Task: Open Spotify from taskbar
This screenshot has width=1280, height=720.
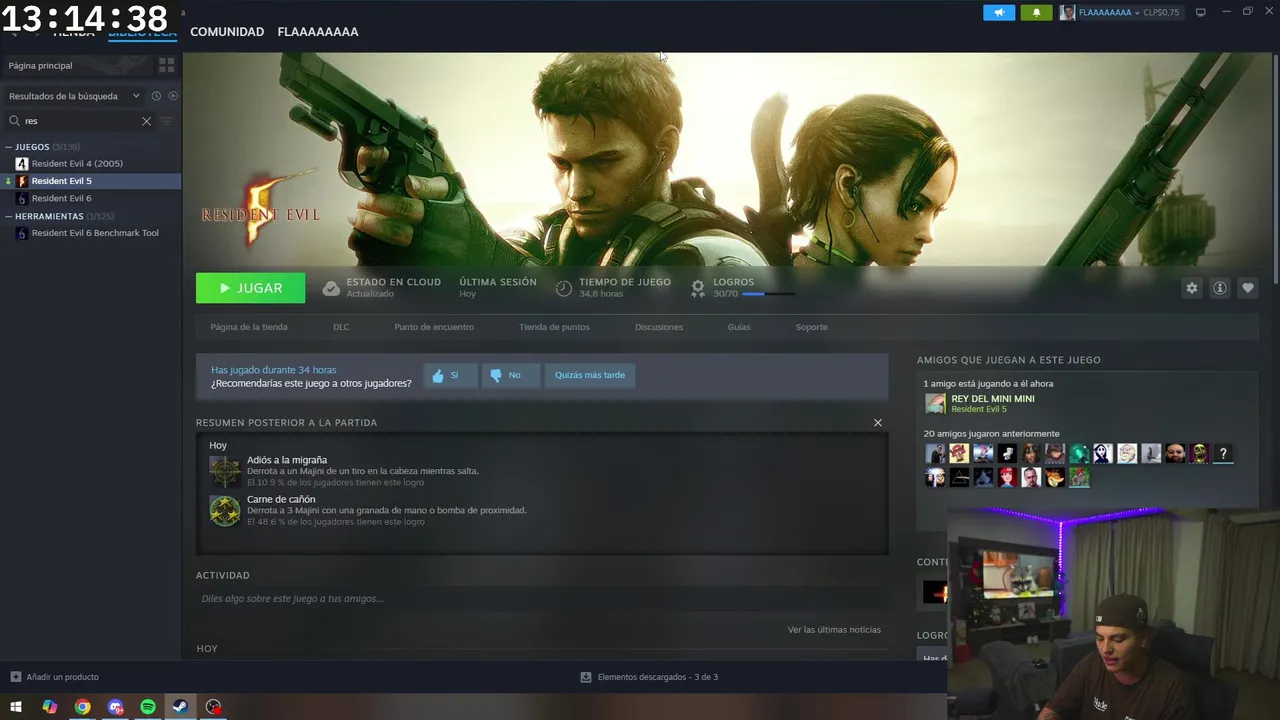Action: pos(148,707)
